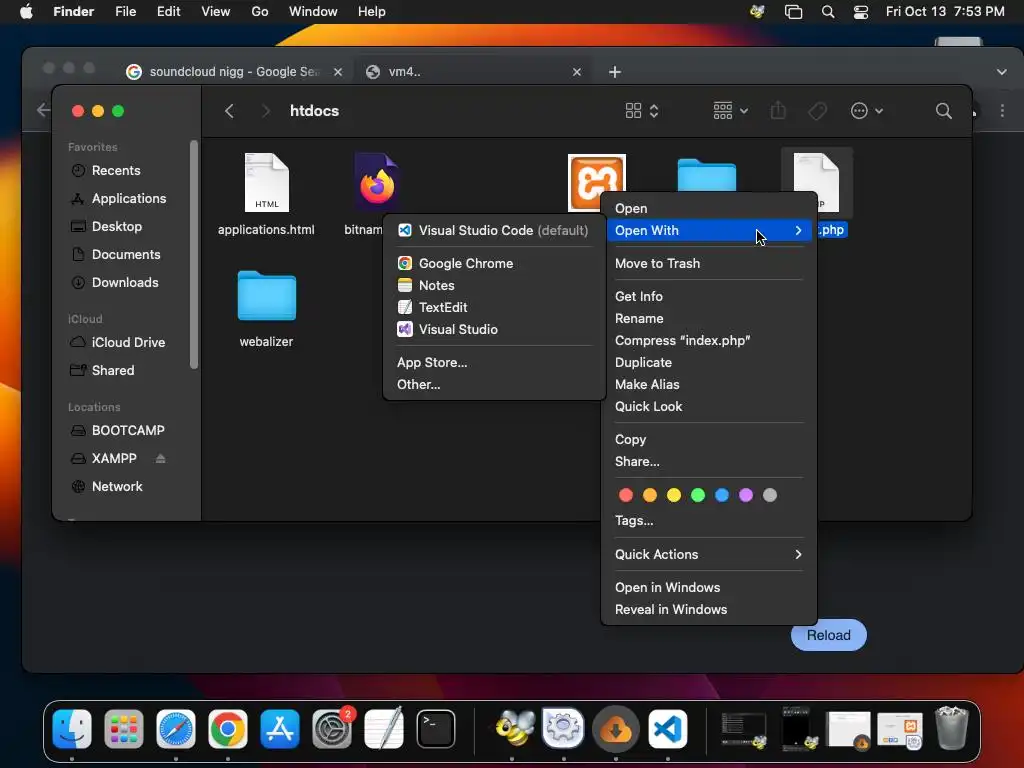This screenshot has width=1024, height=768.
Task: Choose Google Chrome in Open With submenu
Action: [x=494, y=263]
